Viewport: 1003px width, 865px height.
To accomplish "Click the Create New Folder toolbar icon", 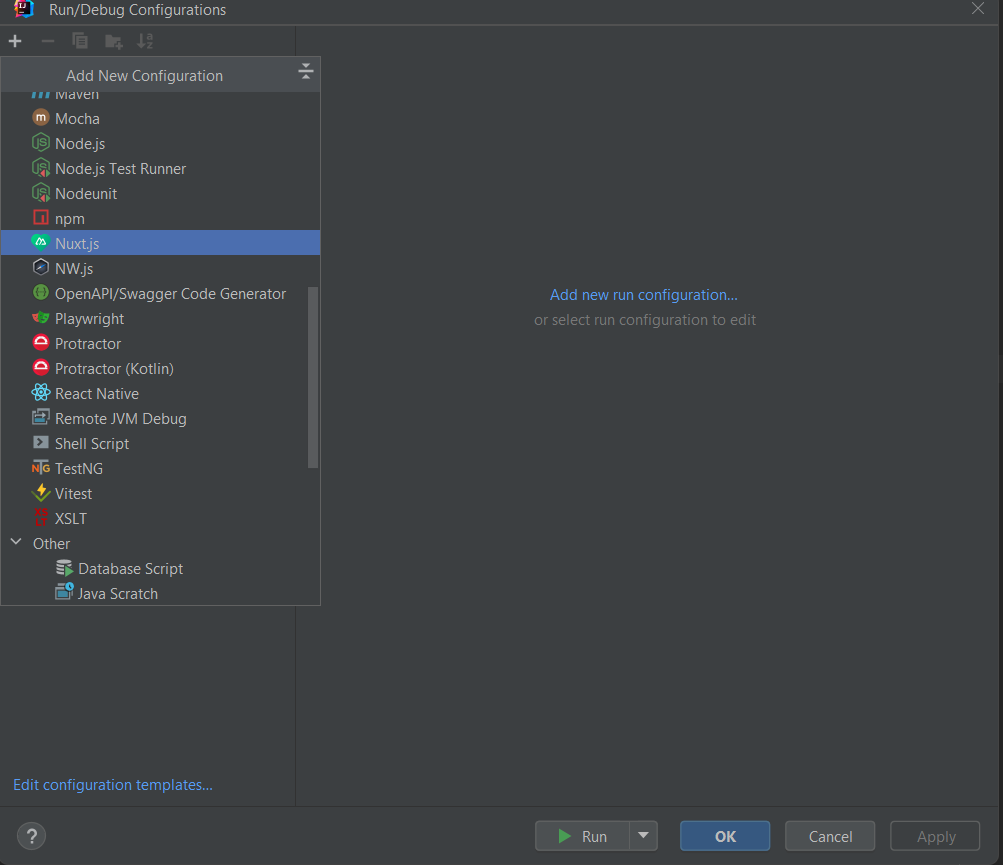I will click(x=113, y=42).
